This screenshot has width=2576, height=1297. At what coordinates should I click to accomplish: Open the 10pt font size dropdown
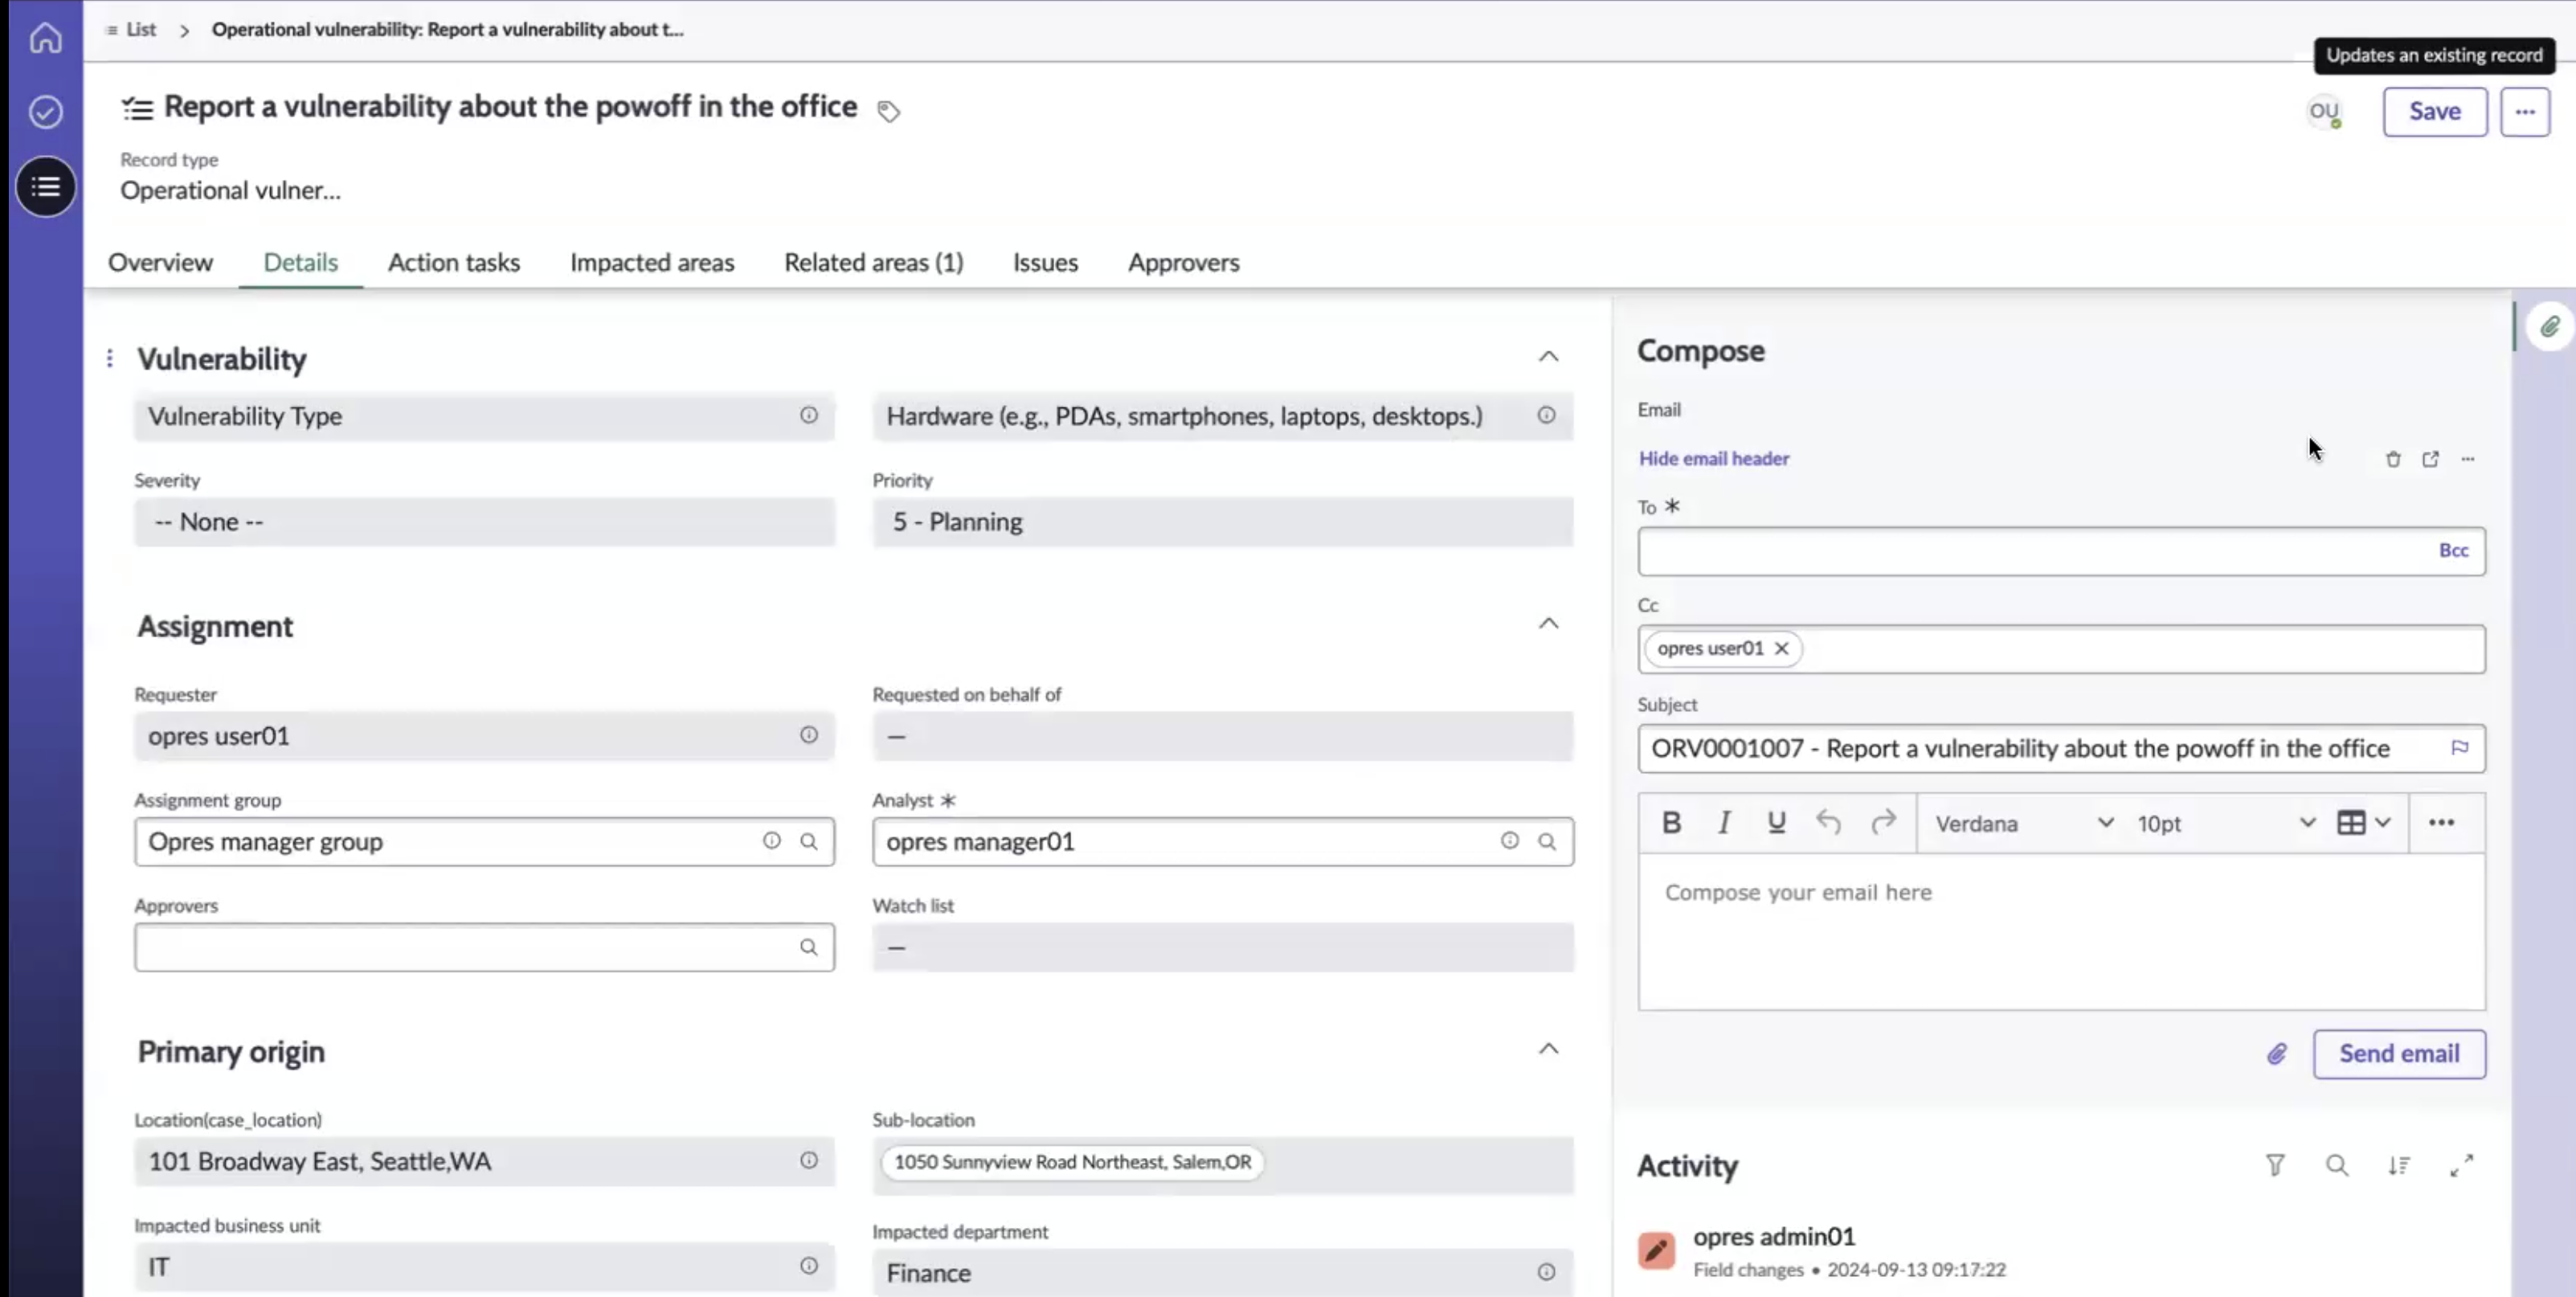(2225, 823)
